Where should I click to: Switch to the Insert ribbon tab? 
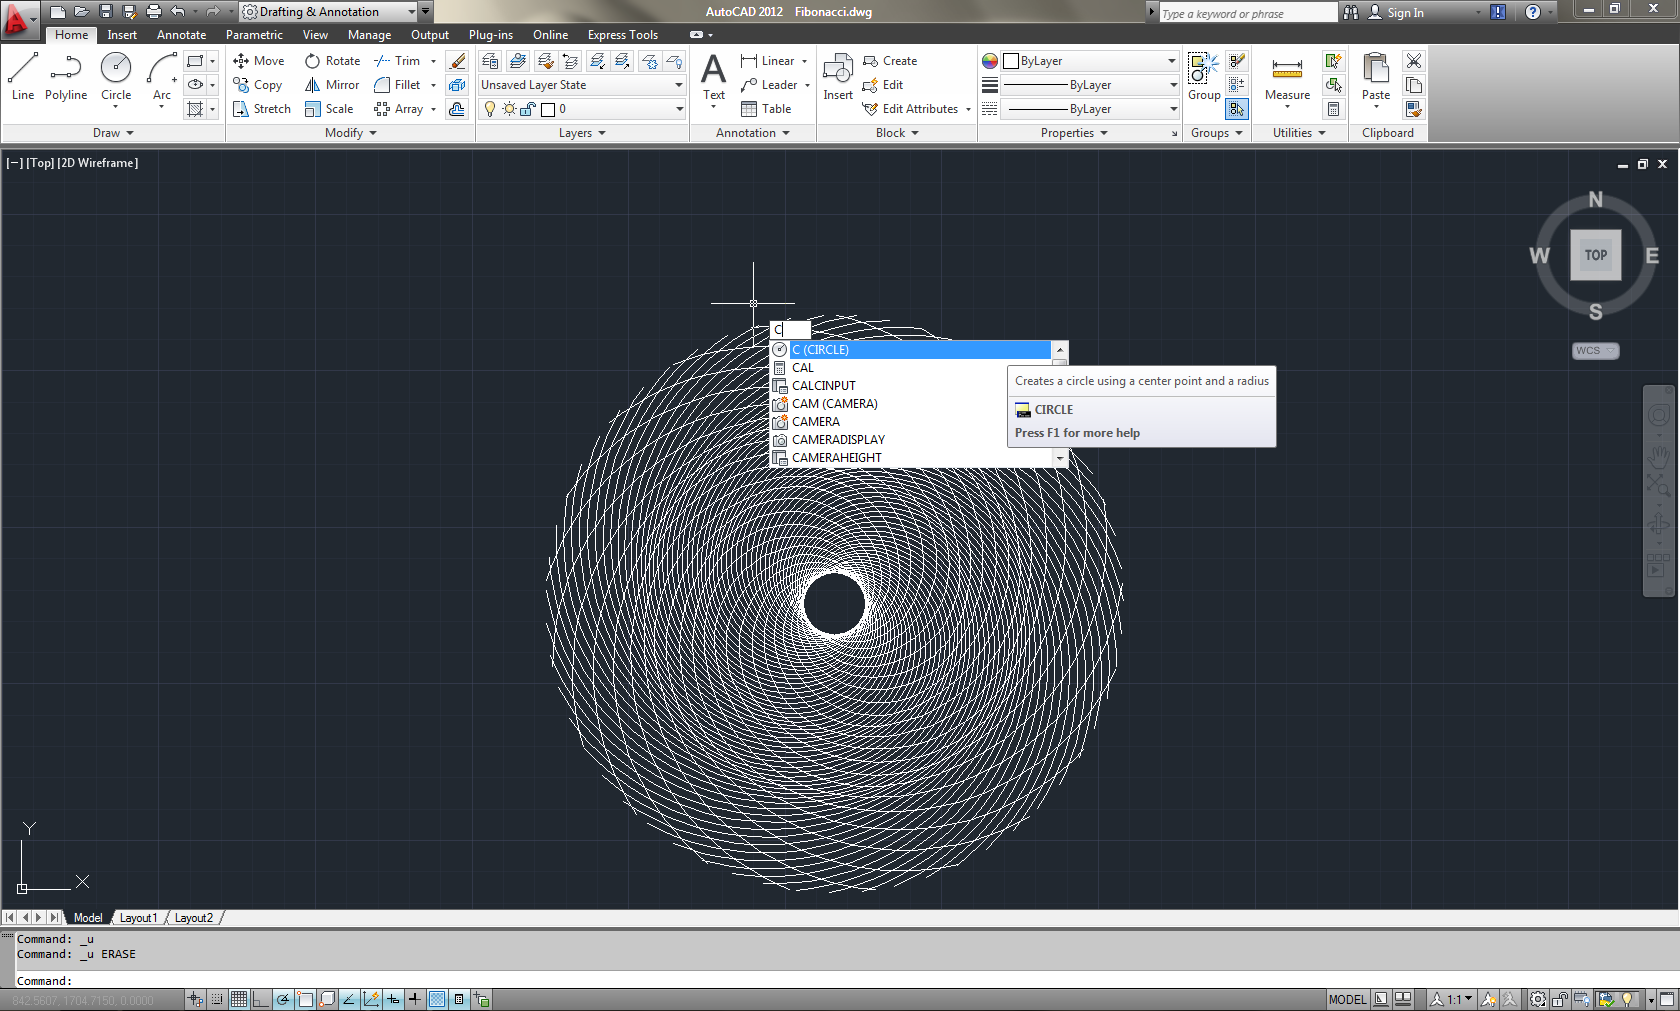(122, 35)
